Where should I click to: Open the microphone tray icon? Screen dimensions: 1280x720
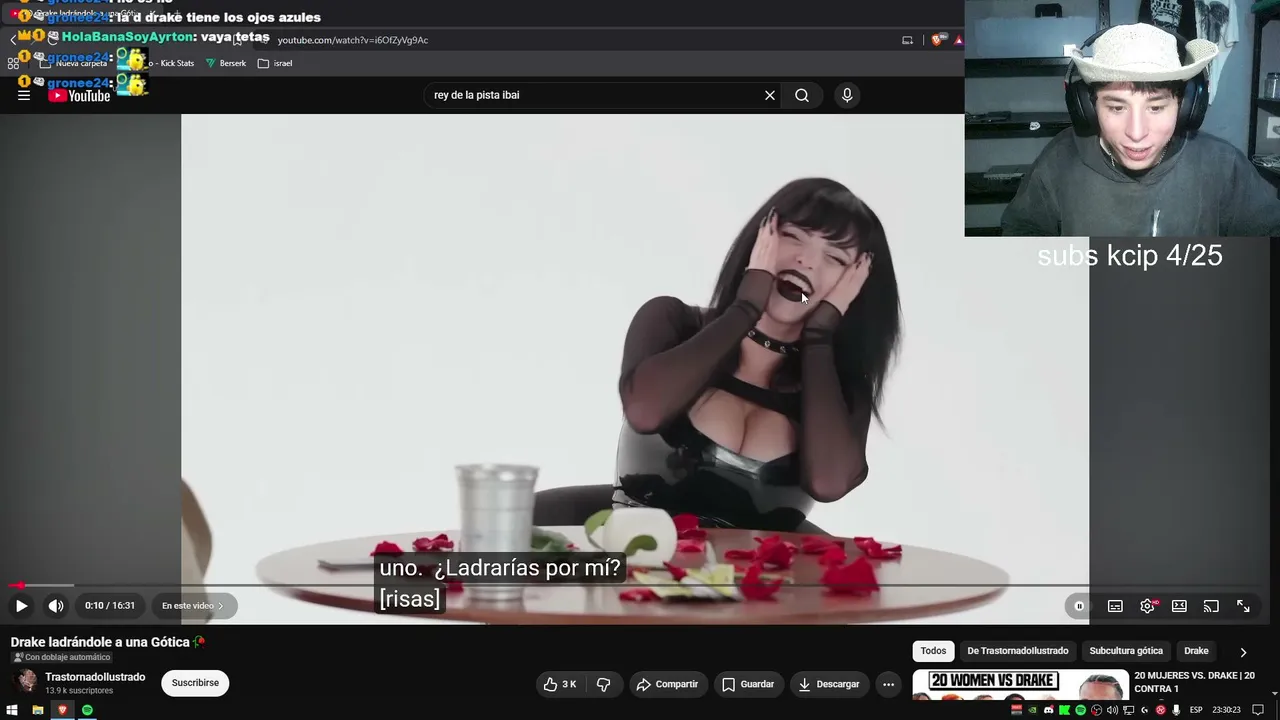click(x=1176, y=710)
